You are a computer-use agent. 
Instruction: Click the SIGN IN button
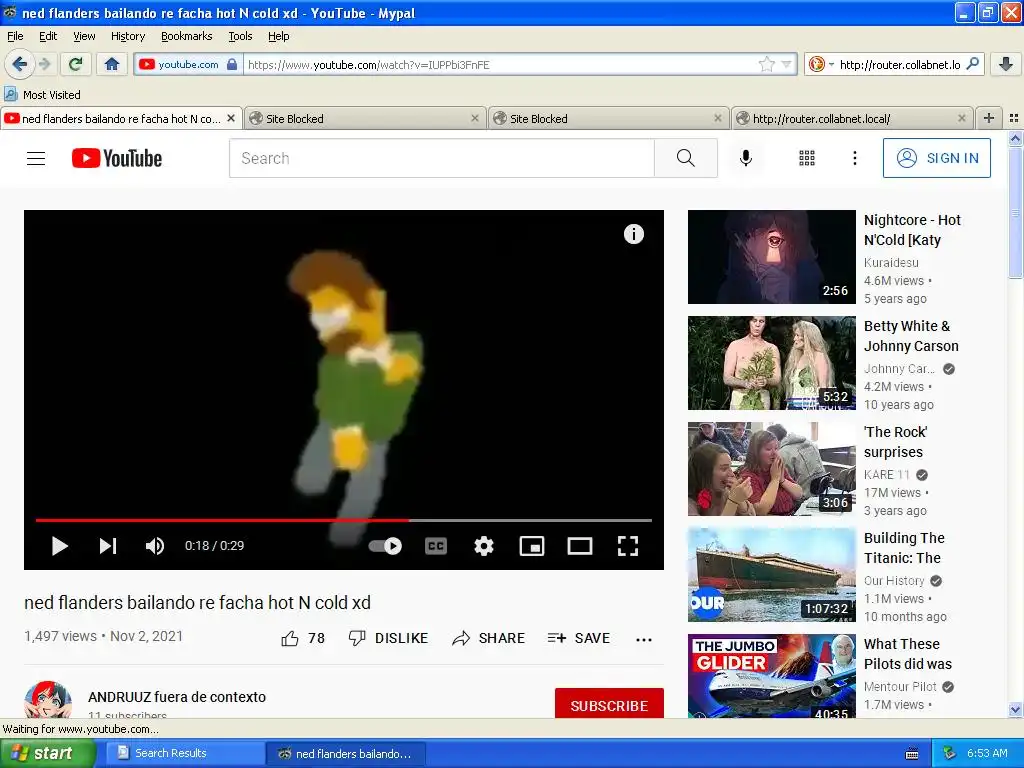(x=936, y=158)
